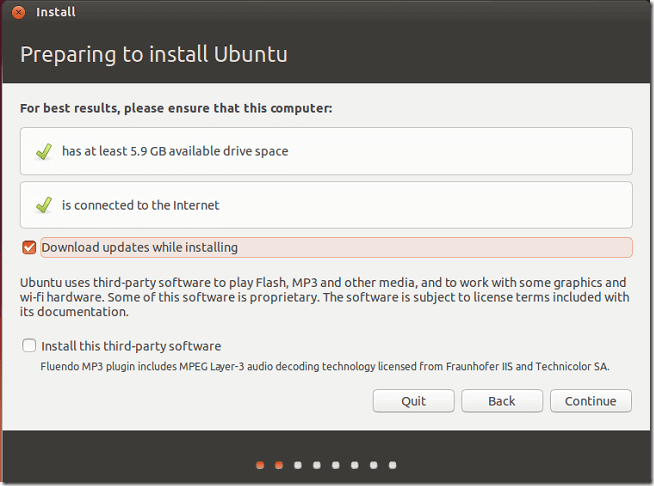Click the 5.9 GB drive space requirement row
The image size is (654, 486).
(326, 151)
